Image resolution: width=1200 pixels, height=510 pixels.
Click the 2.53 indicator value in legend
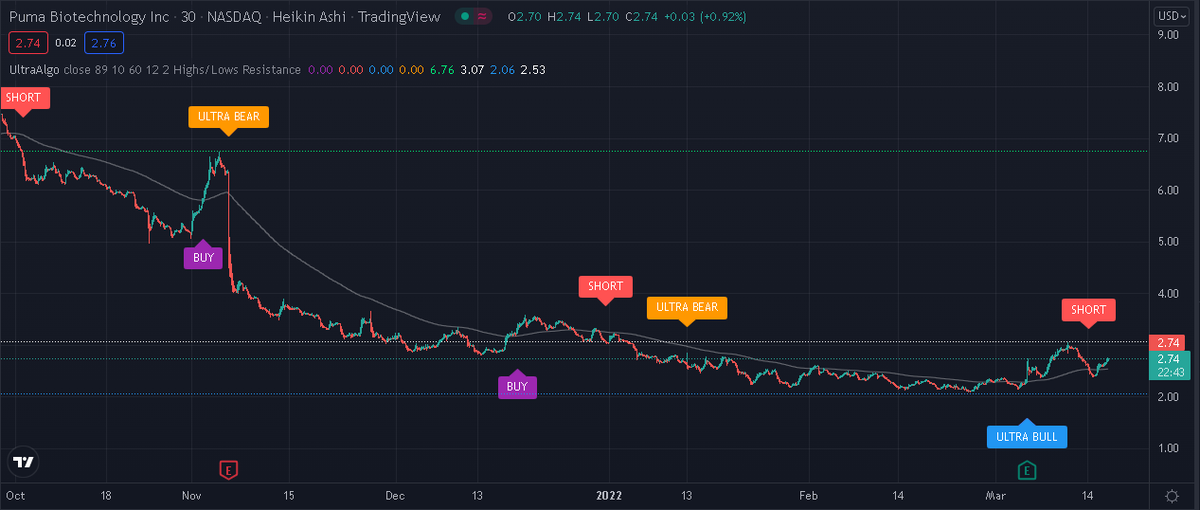(535, 70)
